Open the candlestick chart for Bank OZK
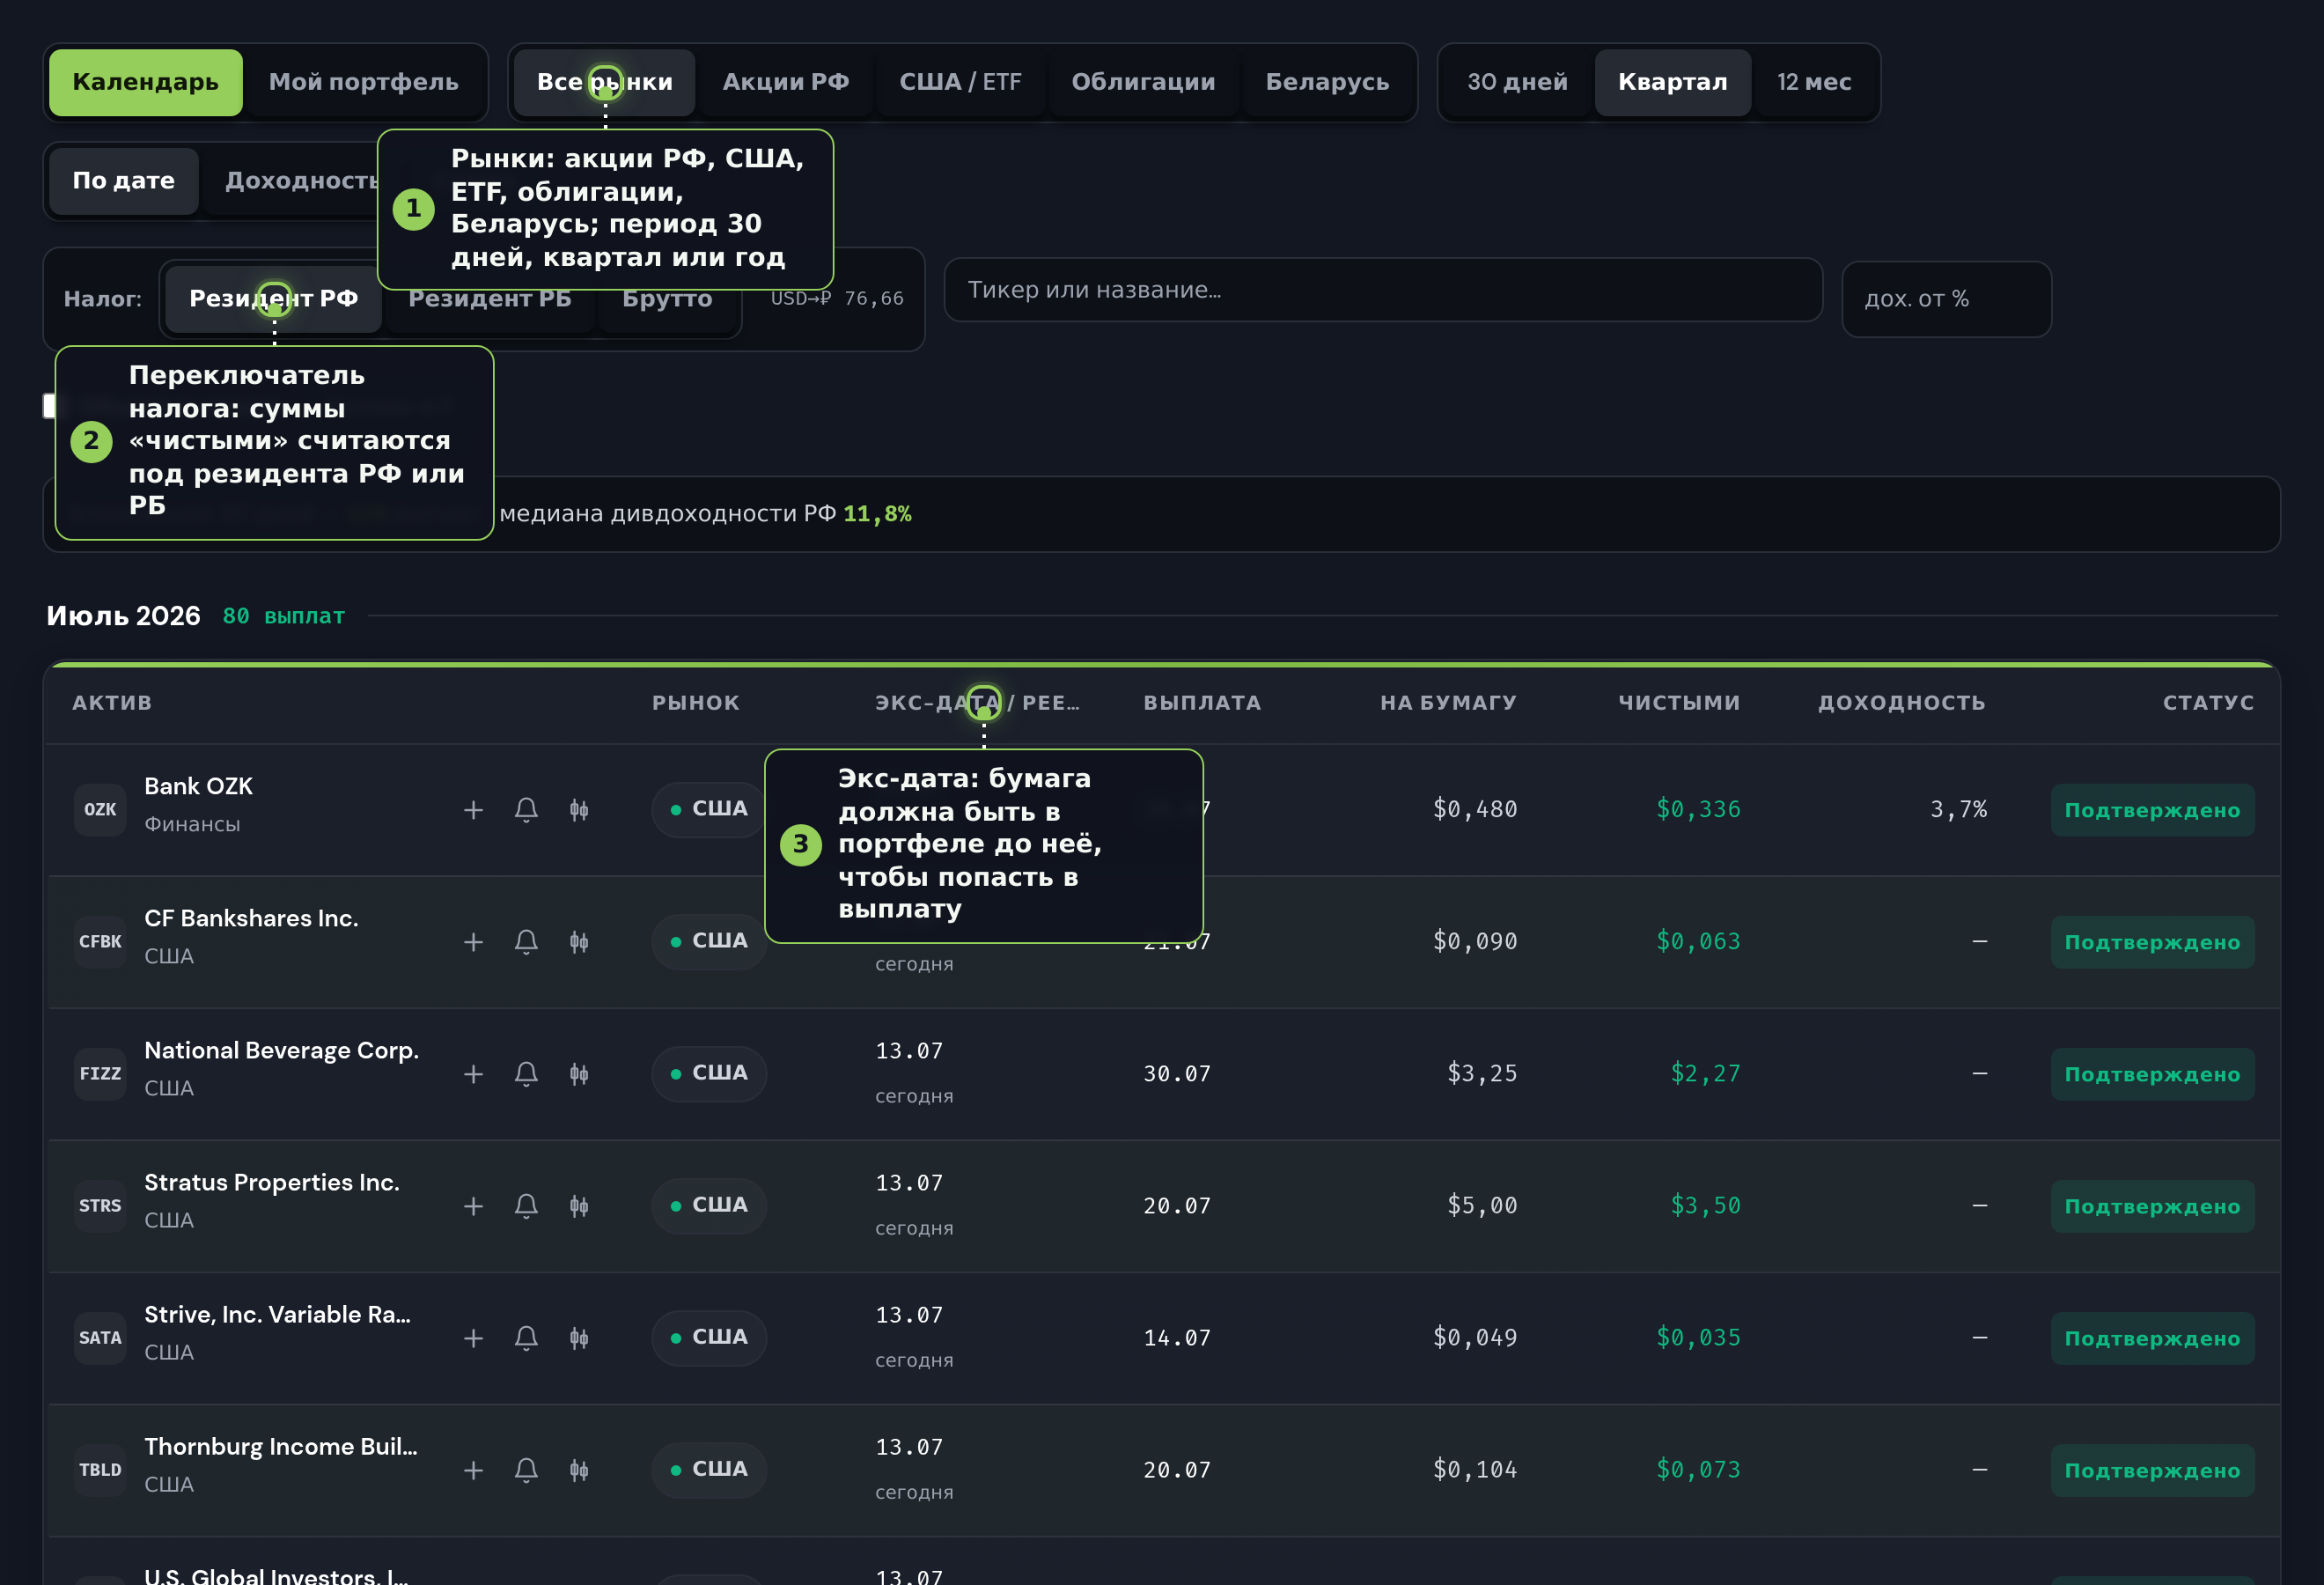The height and width of the screenshot is (1585, 2324). pos(579,810)
